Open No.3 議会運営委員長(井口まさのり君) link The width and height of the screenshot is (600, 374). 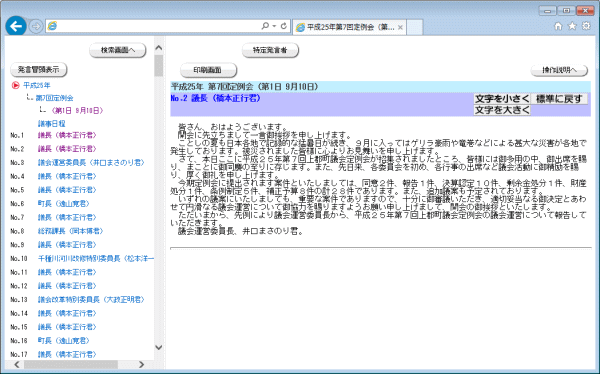coord(91,163)
